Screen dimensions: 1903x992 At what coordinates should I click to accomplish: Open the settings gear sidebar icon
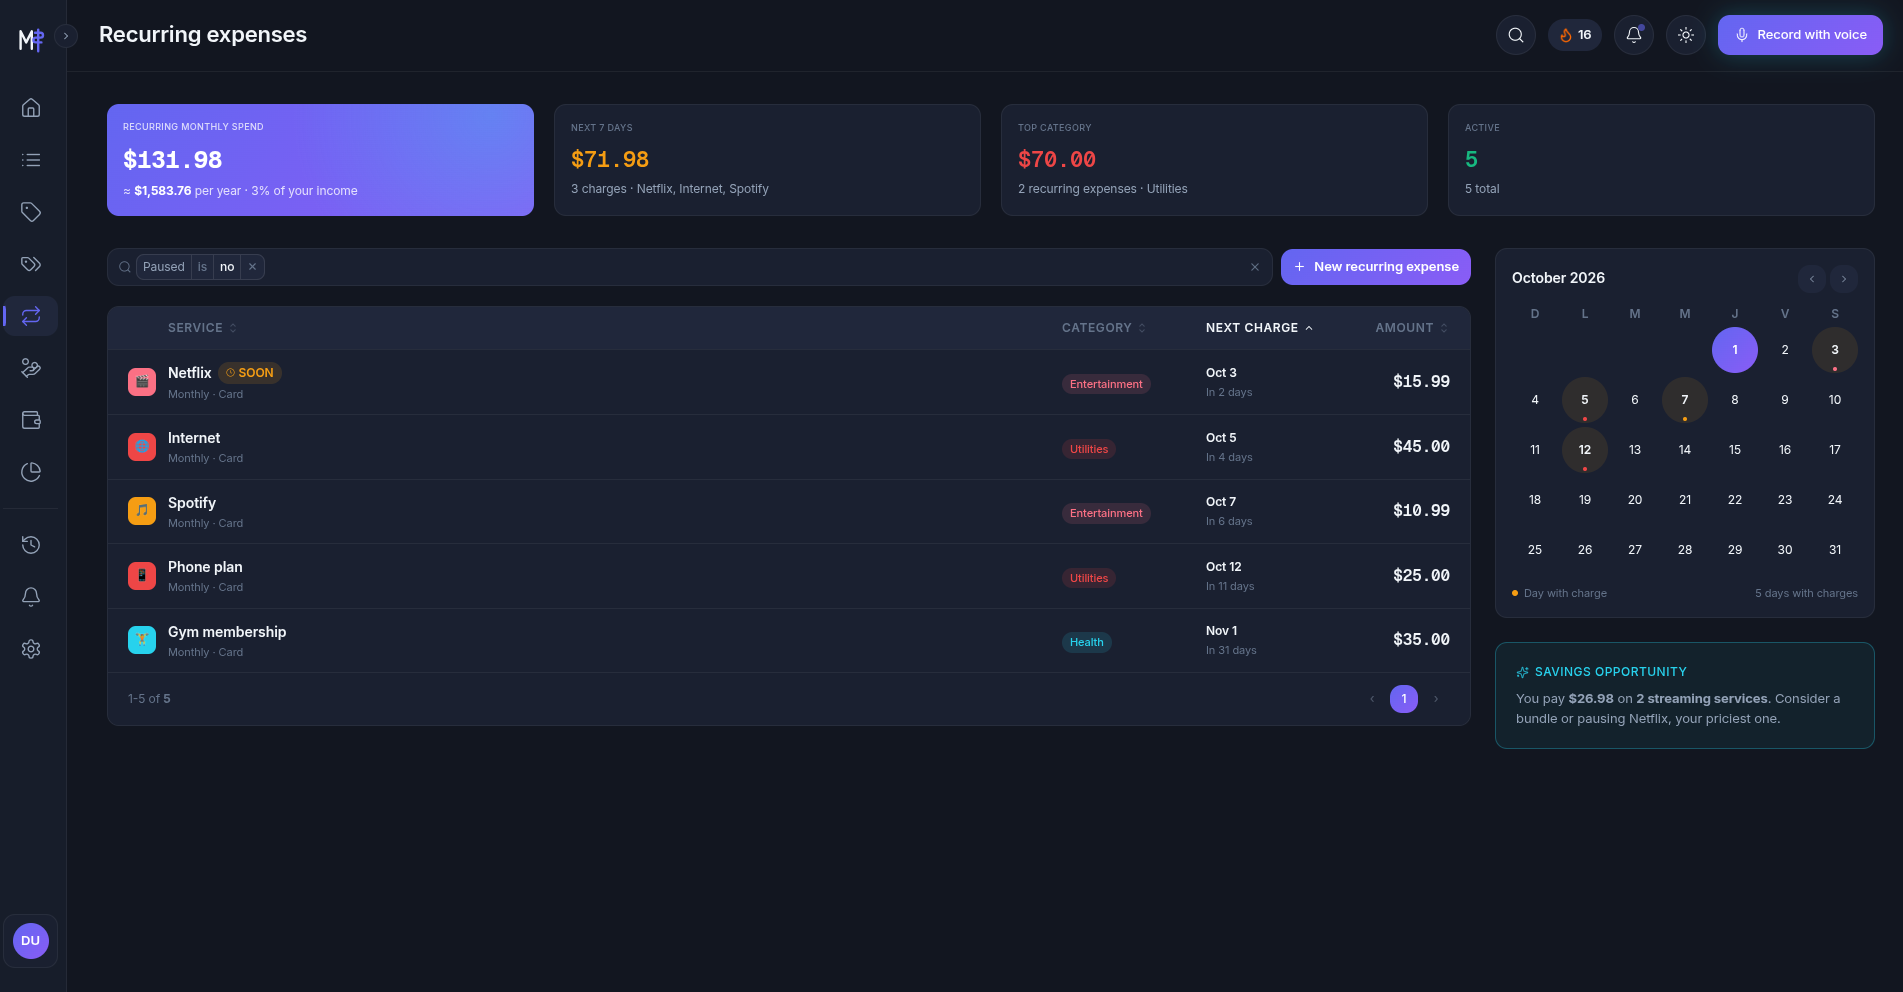click(31, 649)
